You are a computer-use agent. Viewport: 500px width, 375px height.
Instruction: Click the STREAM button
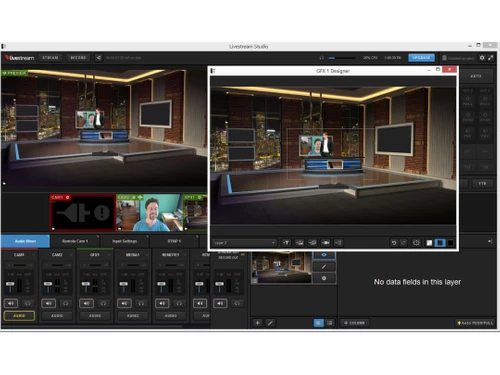click(x=50, y=58)
